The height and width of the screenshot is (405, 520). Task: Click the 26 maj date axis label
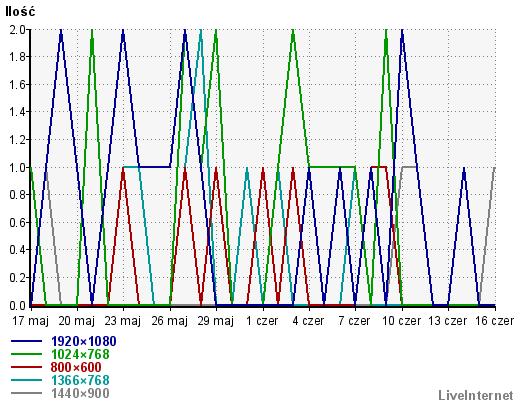point(170,321)
